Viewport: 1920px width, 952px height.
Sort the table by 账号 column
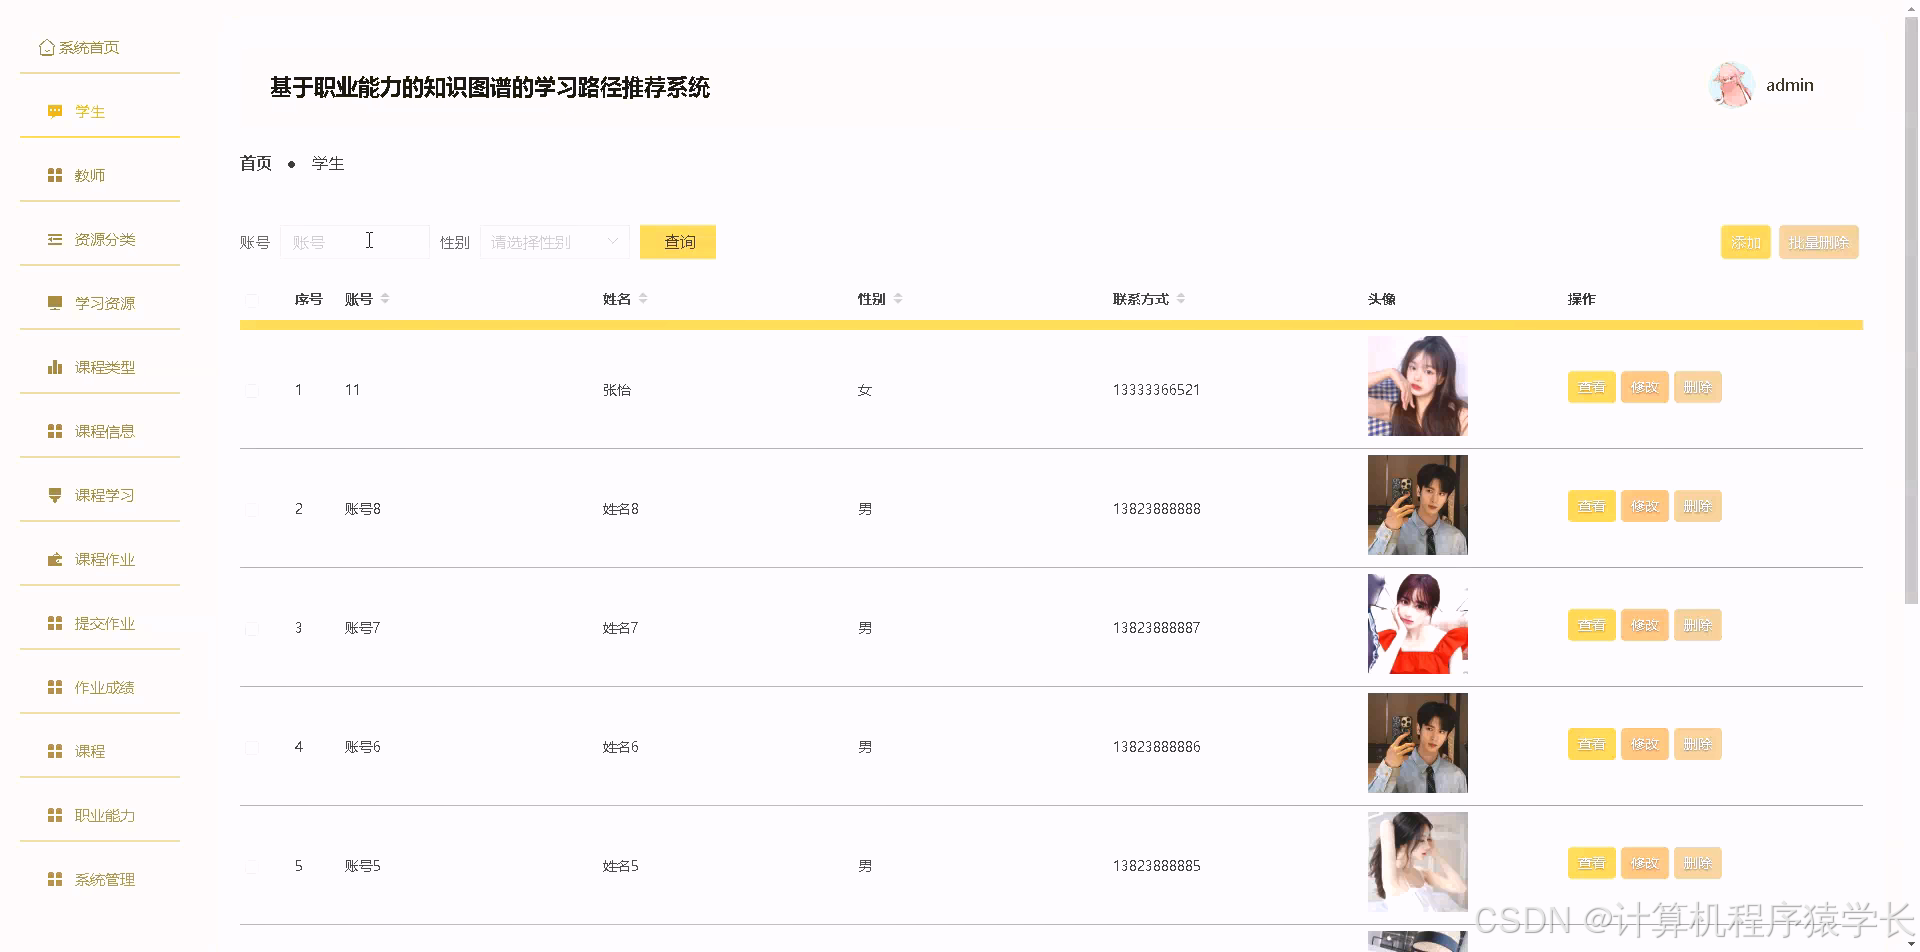point(384,297)
